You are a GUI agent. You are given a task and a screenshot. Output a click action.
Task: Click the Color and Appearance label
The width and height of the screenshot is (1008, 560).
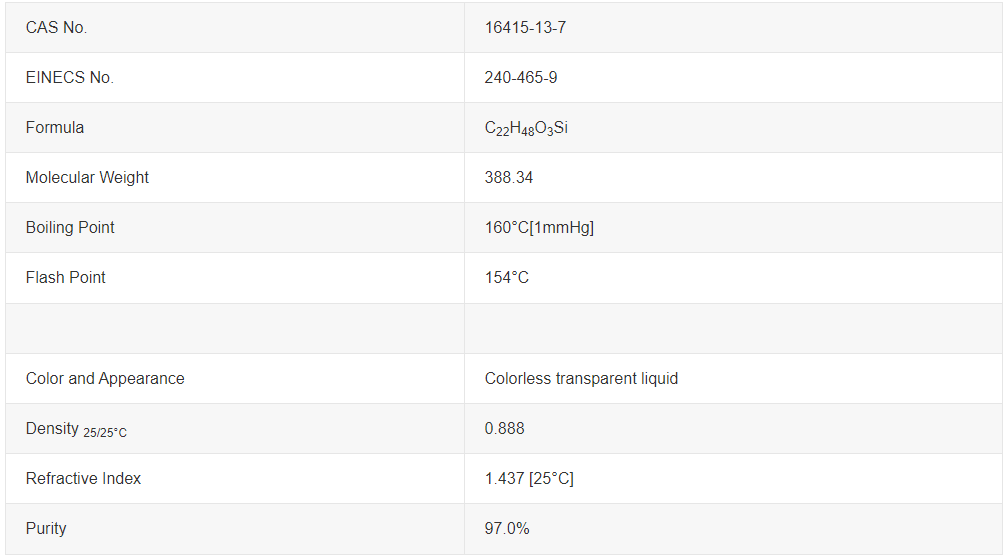tap(105, 379)
